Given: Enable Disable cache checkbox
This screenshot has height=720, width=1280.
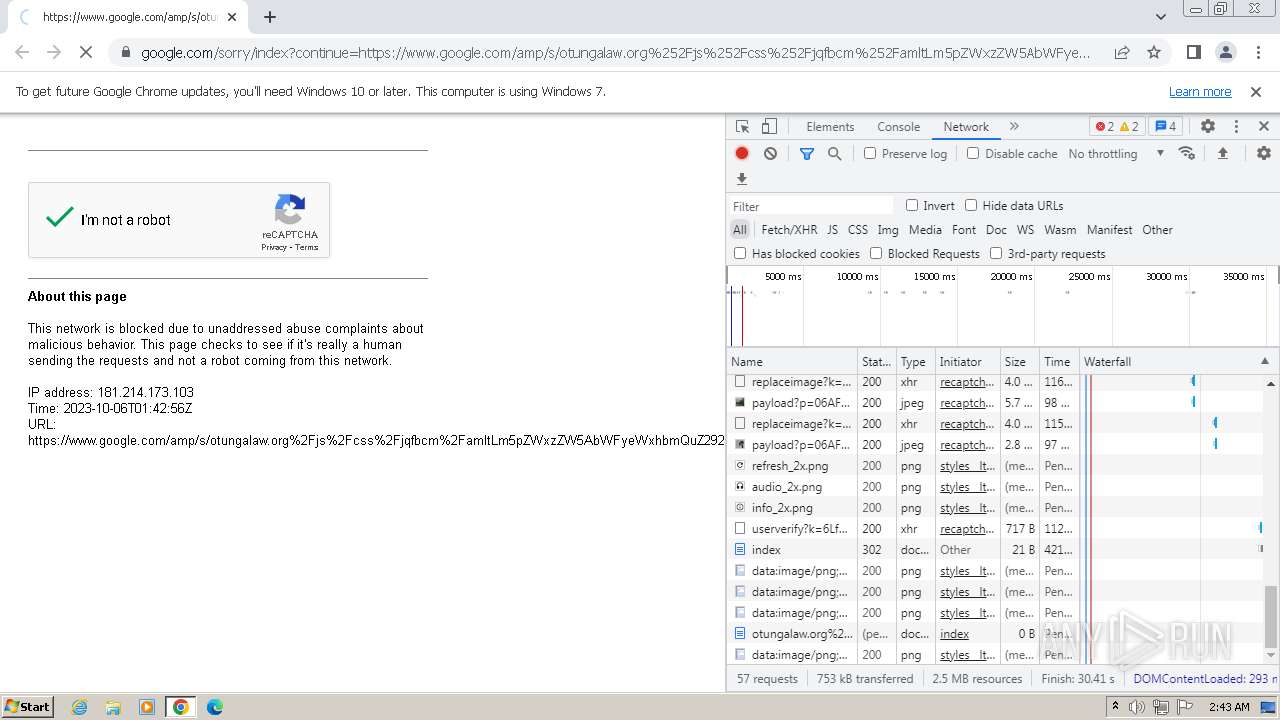Looking at the screenshot, I should [x=973, y=153].
